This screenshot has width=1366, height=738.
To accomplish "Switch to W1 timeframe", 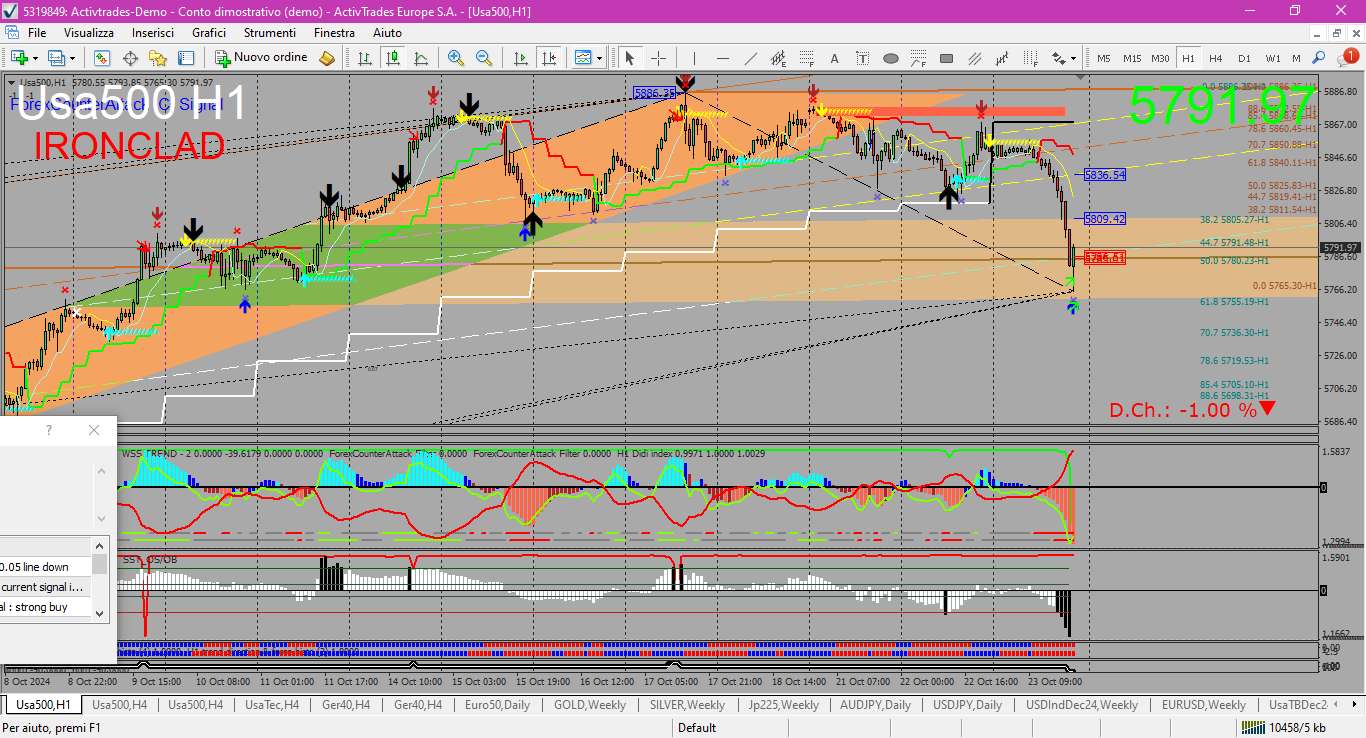I will (x=1272, y=58).
